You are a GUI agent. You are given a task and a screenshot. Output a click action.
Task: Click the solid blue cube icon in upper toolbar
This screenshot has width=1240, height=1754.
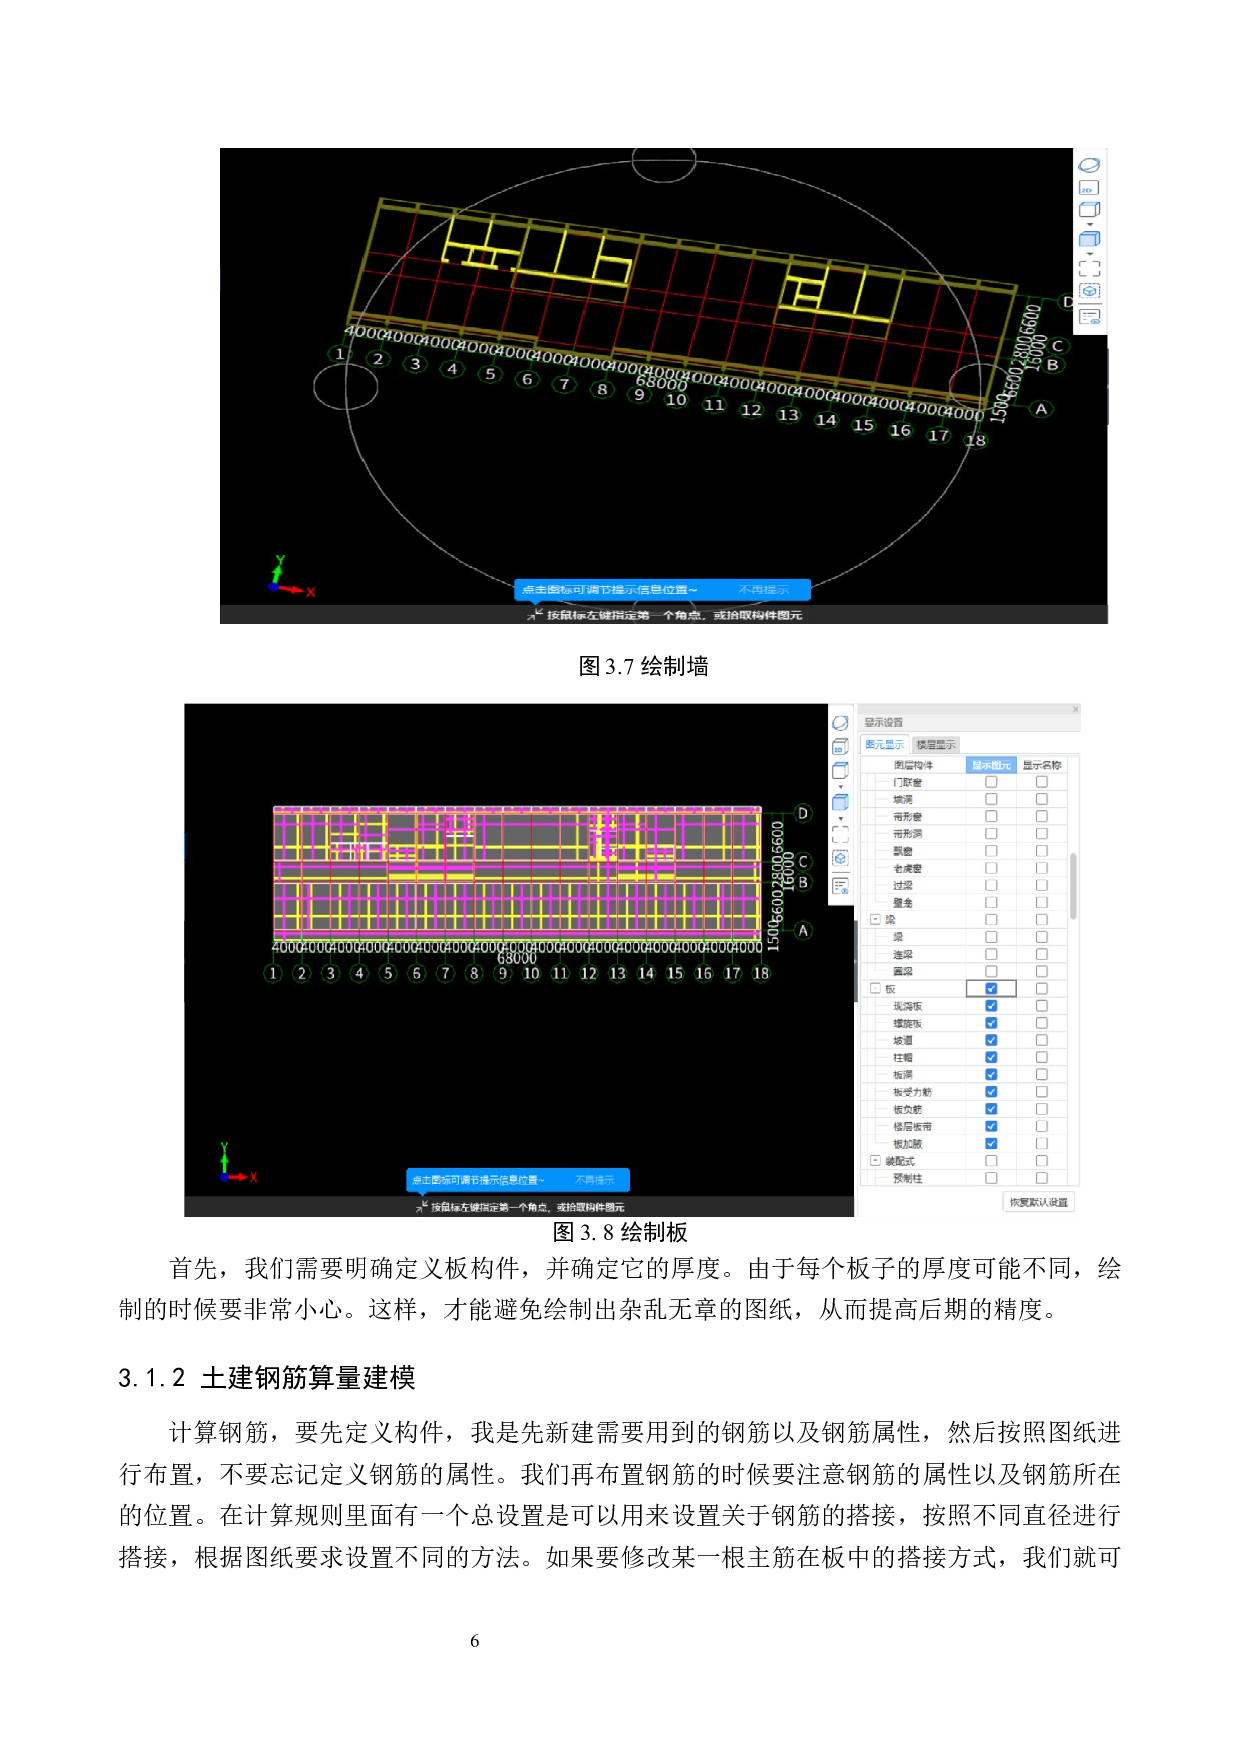1089,239
